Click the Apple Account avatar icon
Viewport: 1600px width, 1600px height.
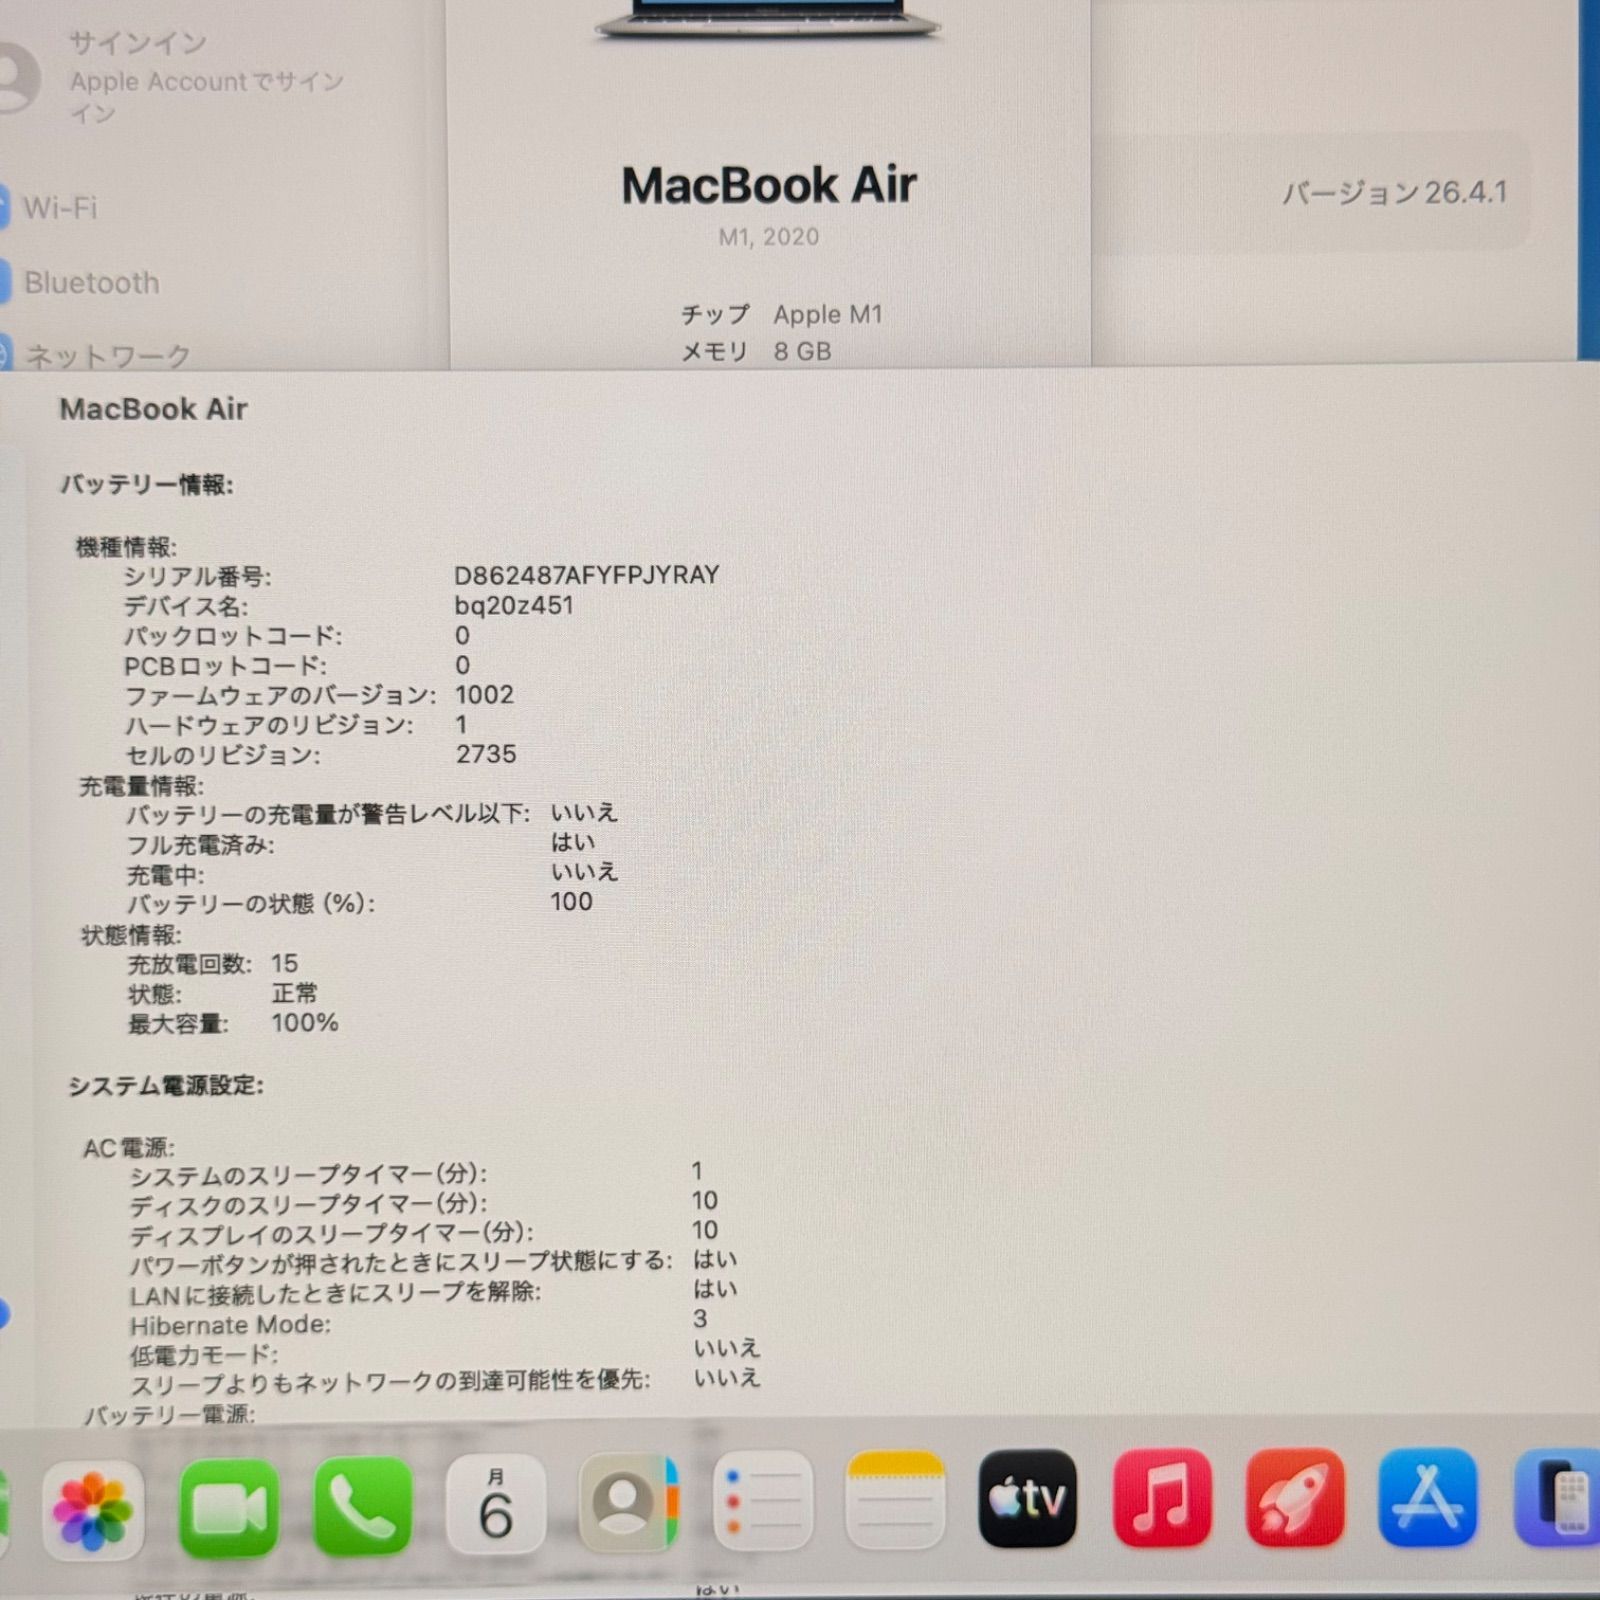(x=18, y=78)
